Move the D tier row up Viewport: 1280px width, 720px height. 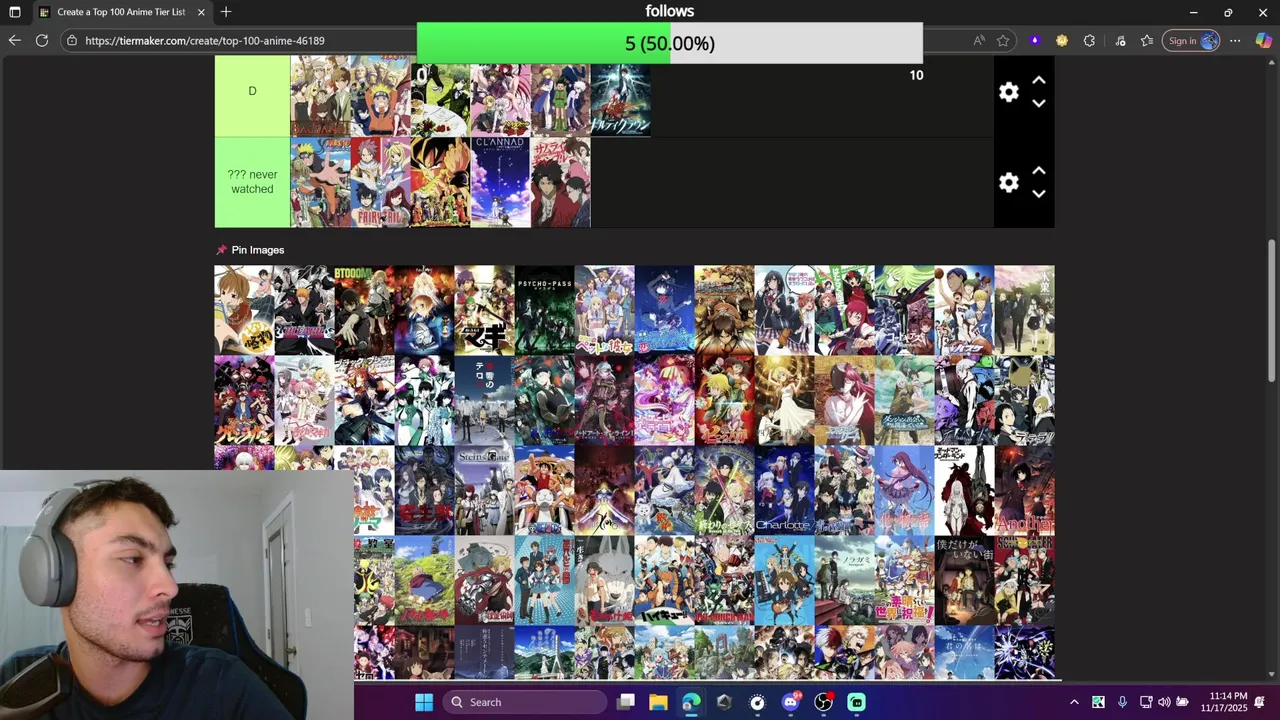coord(1039,80)
